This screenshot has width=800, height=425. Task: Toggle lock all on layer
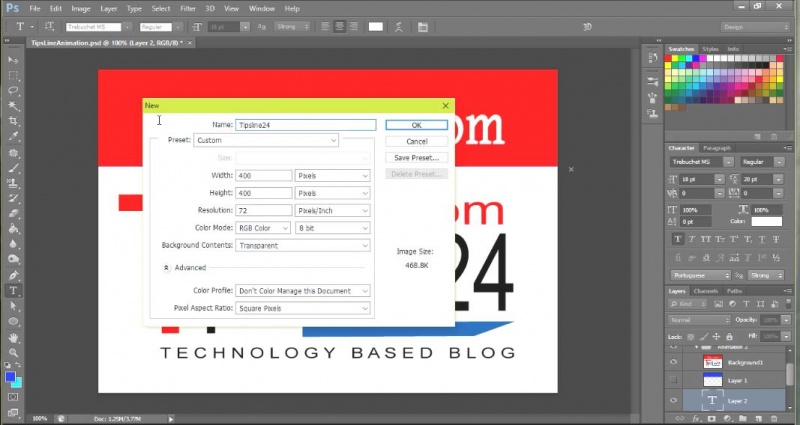(x=729, y=337)
